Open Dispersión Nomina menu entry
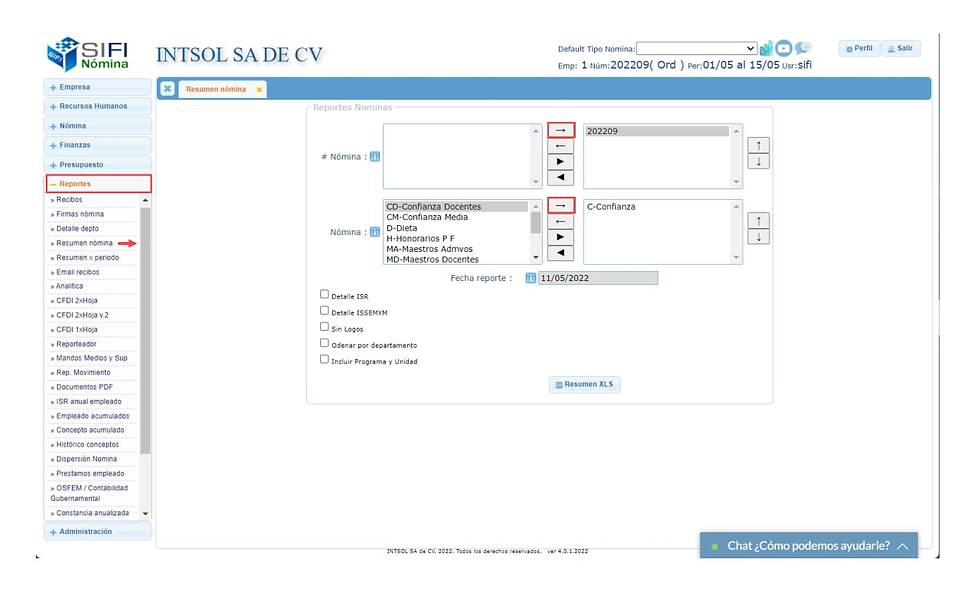Image resolution: width=980 pixels, height=592 pixels. pyautogui.click(x=86, y=459)
